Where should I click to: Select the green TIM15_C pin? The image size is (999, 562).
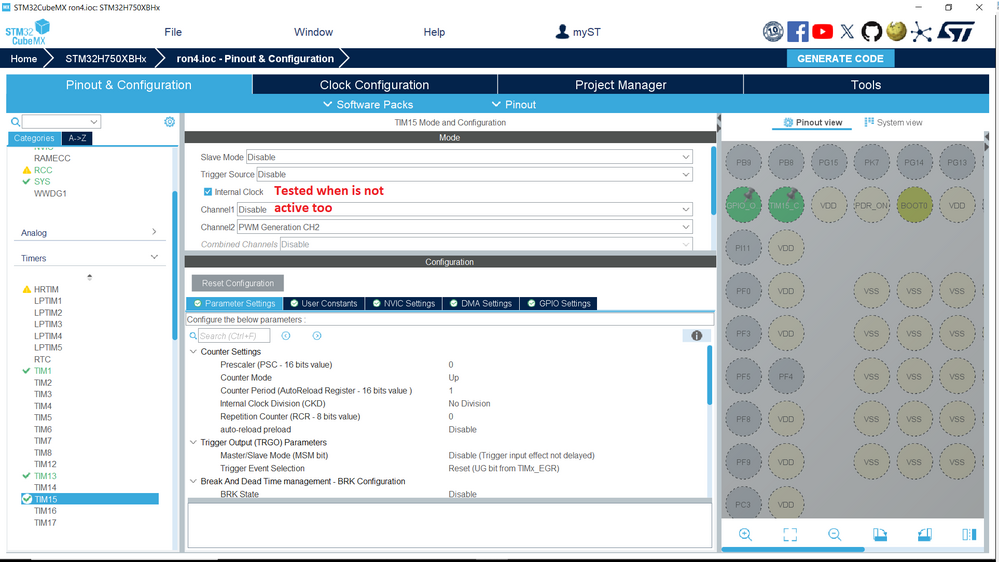[786, 205]
